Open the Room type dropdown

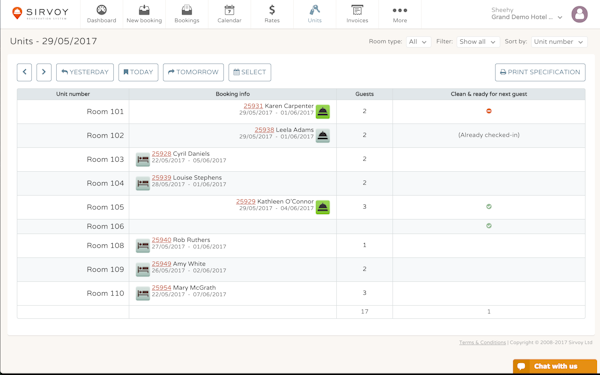[418, 42]
